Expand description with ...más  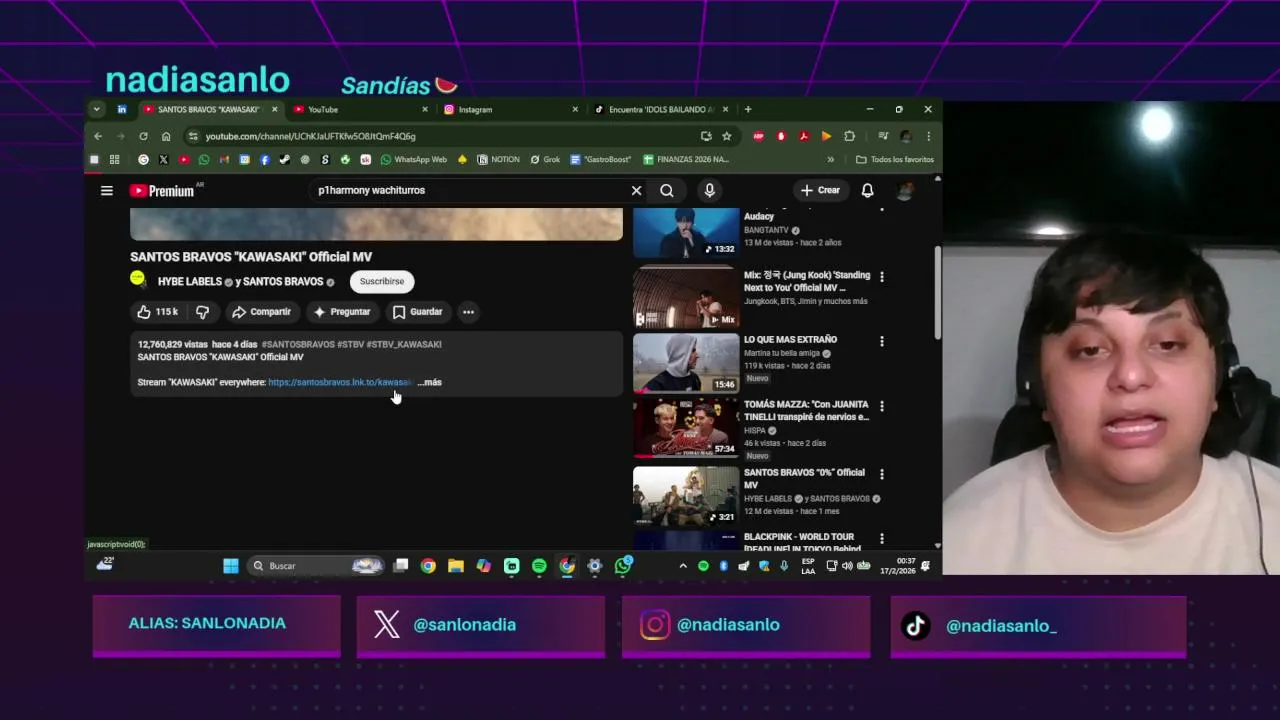coord(429,382)
